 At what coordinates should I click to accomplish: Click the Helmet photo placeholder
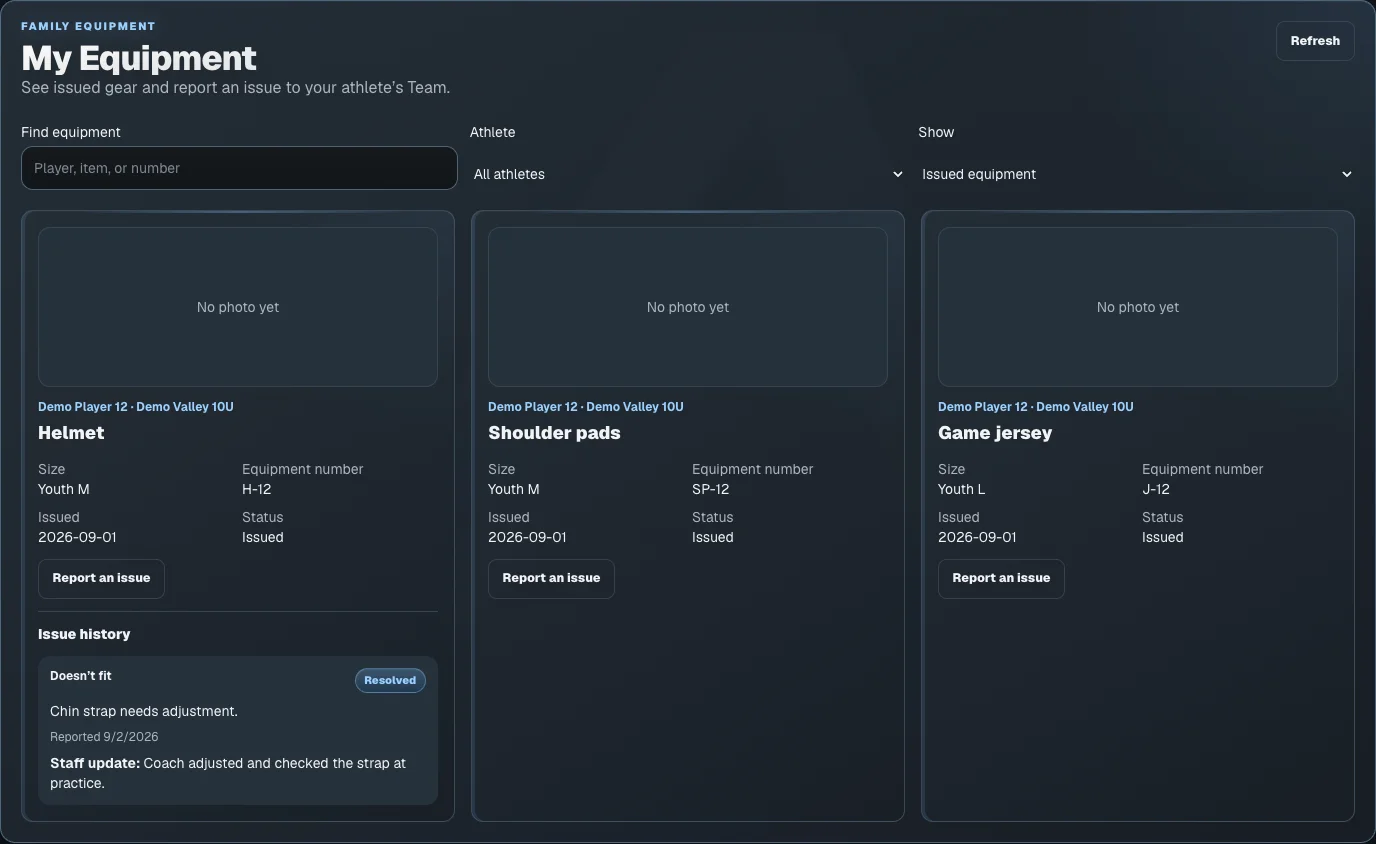click(238, 307)
